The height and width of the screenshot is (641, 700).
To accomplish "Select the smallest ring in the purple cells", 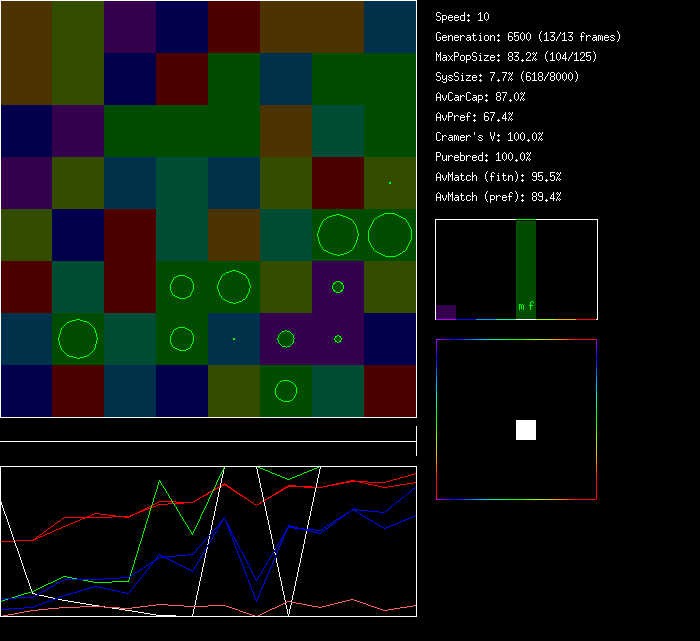I will click(x=338, y=339).
